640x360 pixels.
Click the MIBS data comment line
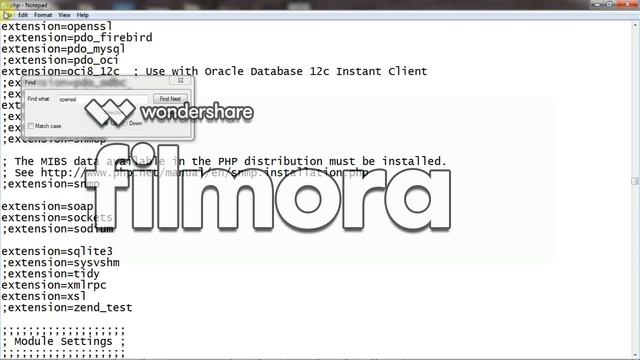pyautogui.click(x=224, y=161)
